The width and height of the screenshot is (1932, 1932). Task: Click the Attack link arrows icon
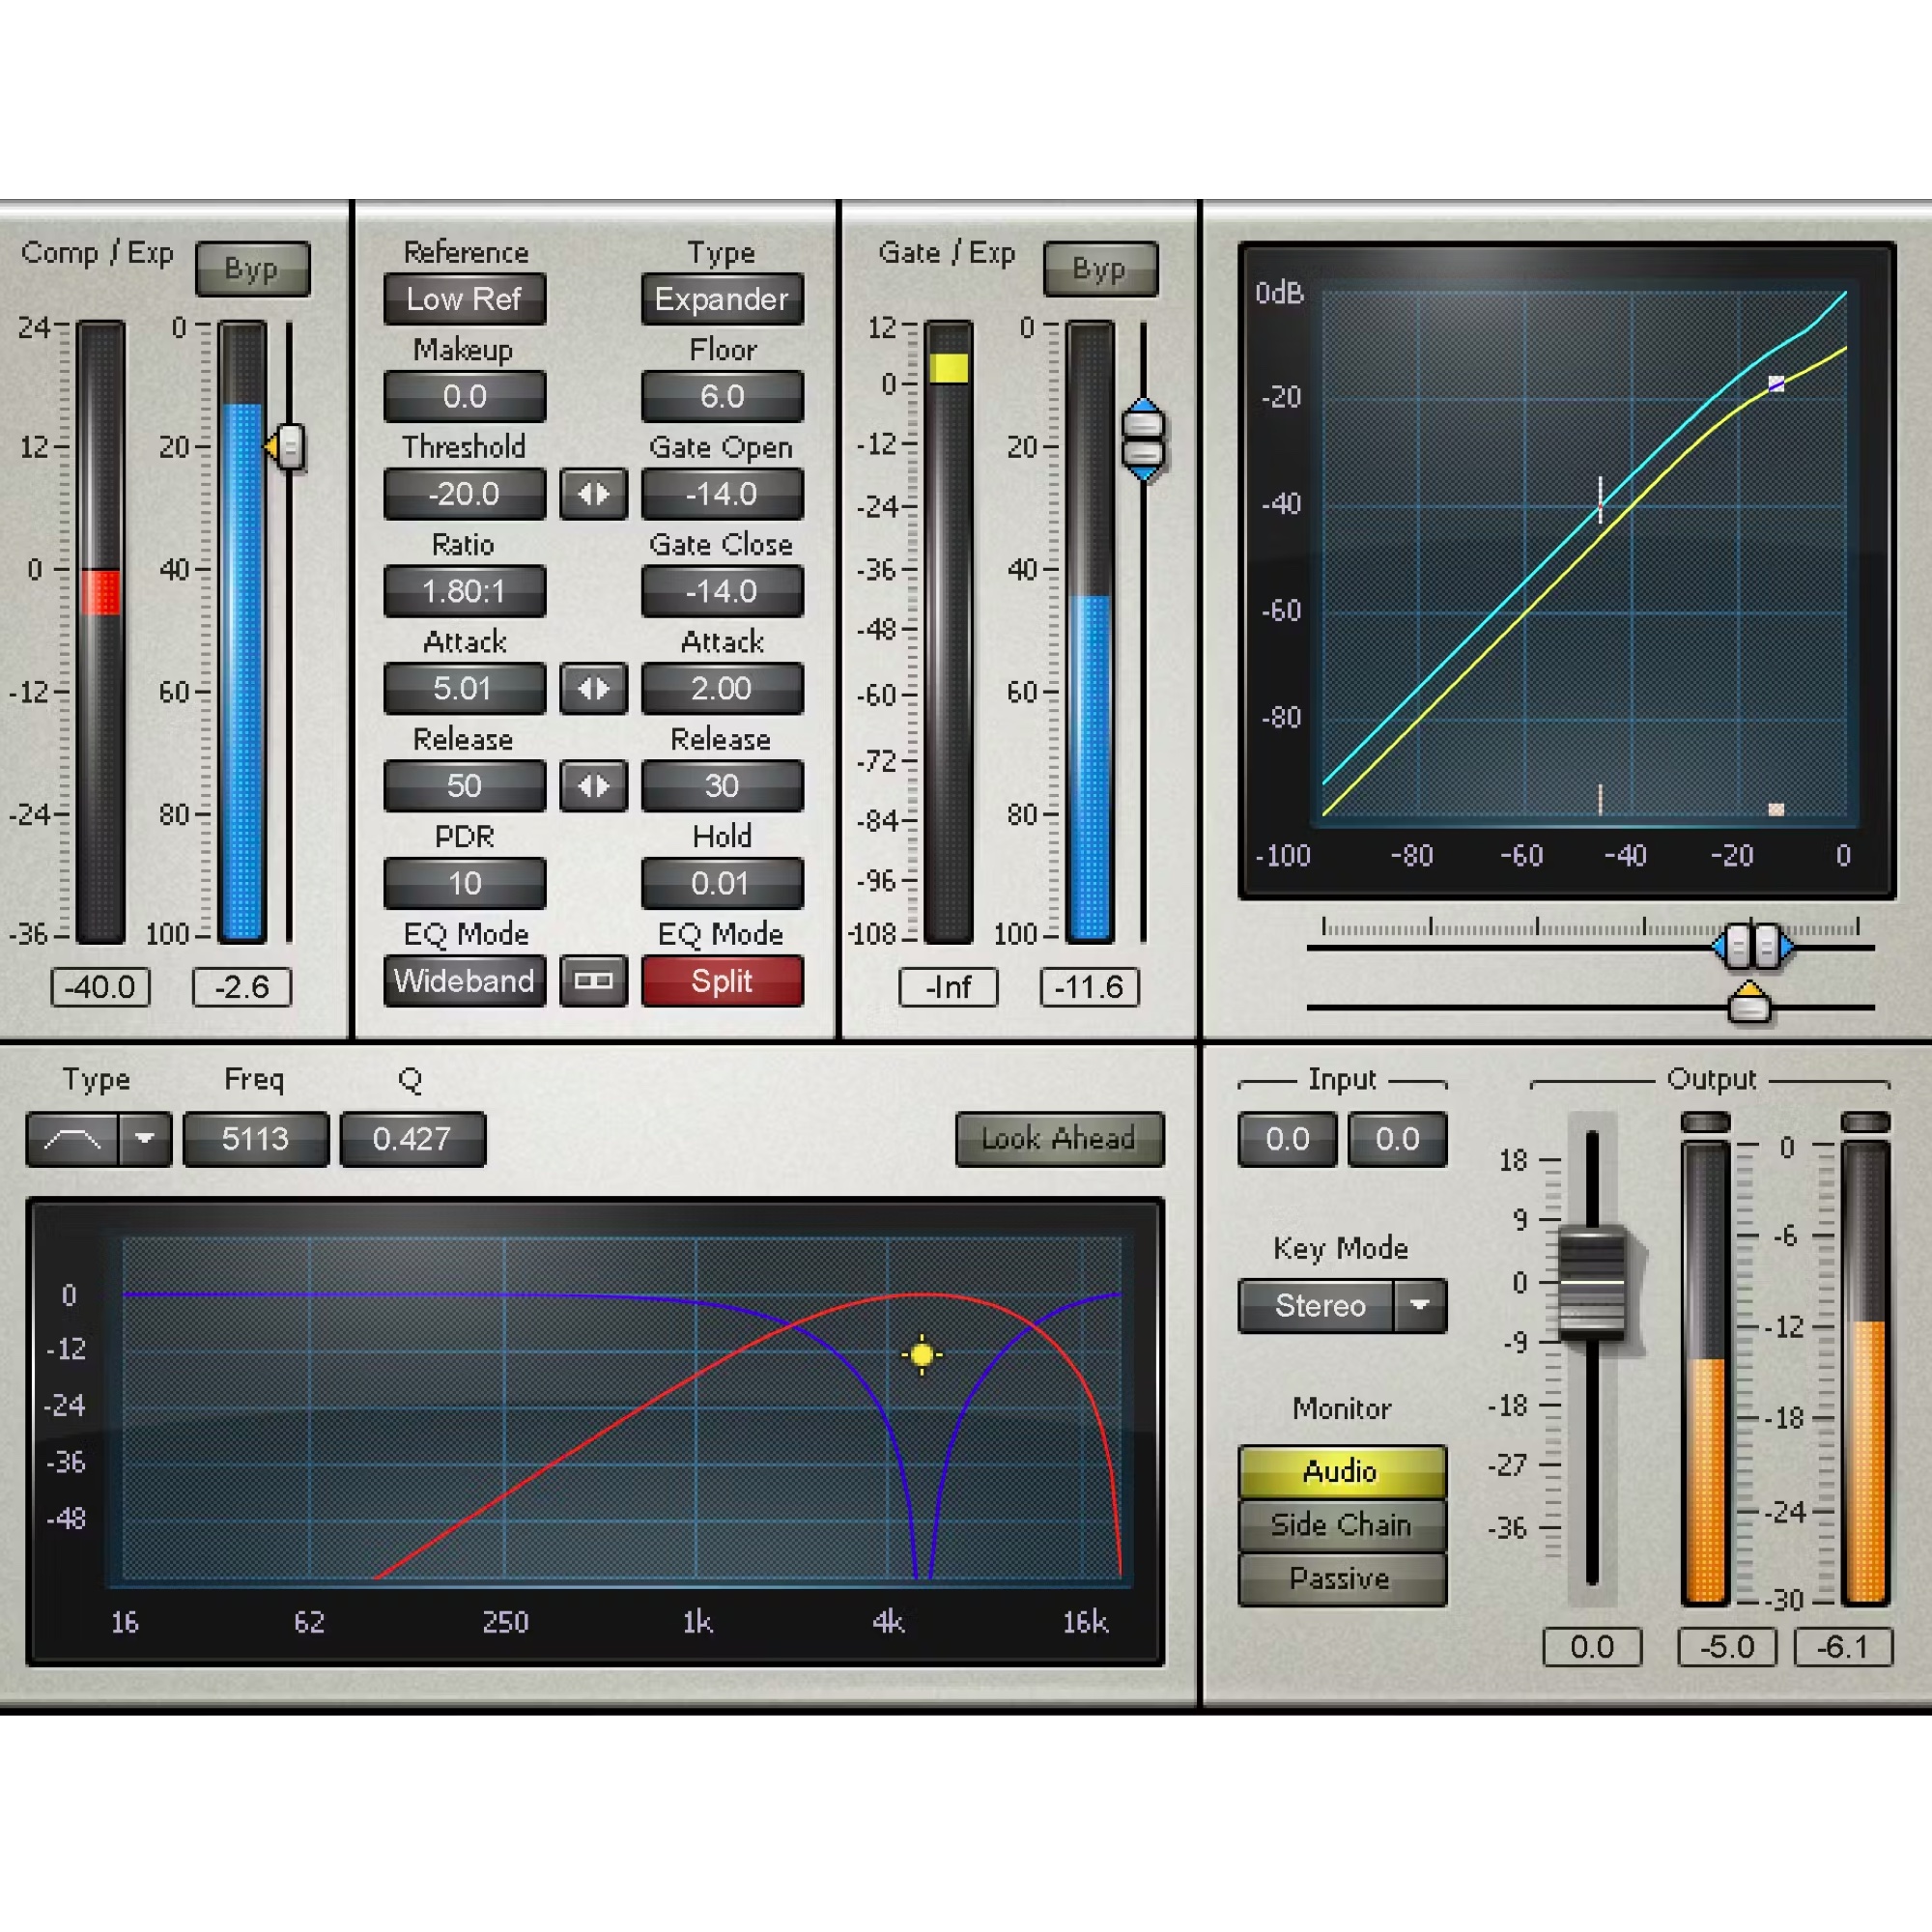pyautogui.click(x=594, y=688)
